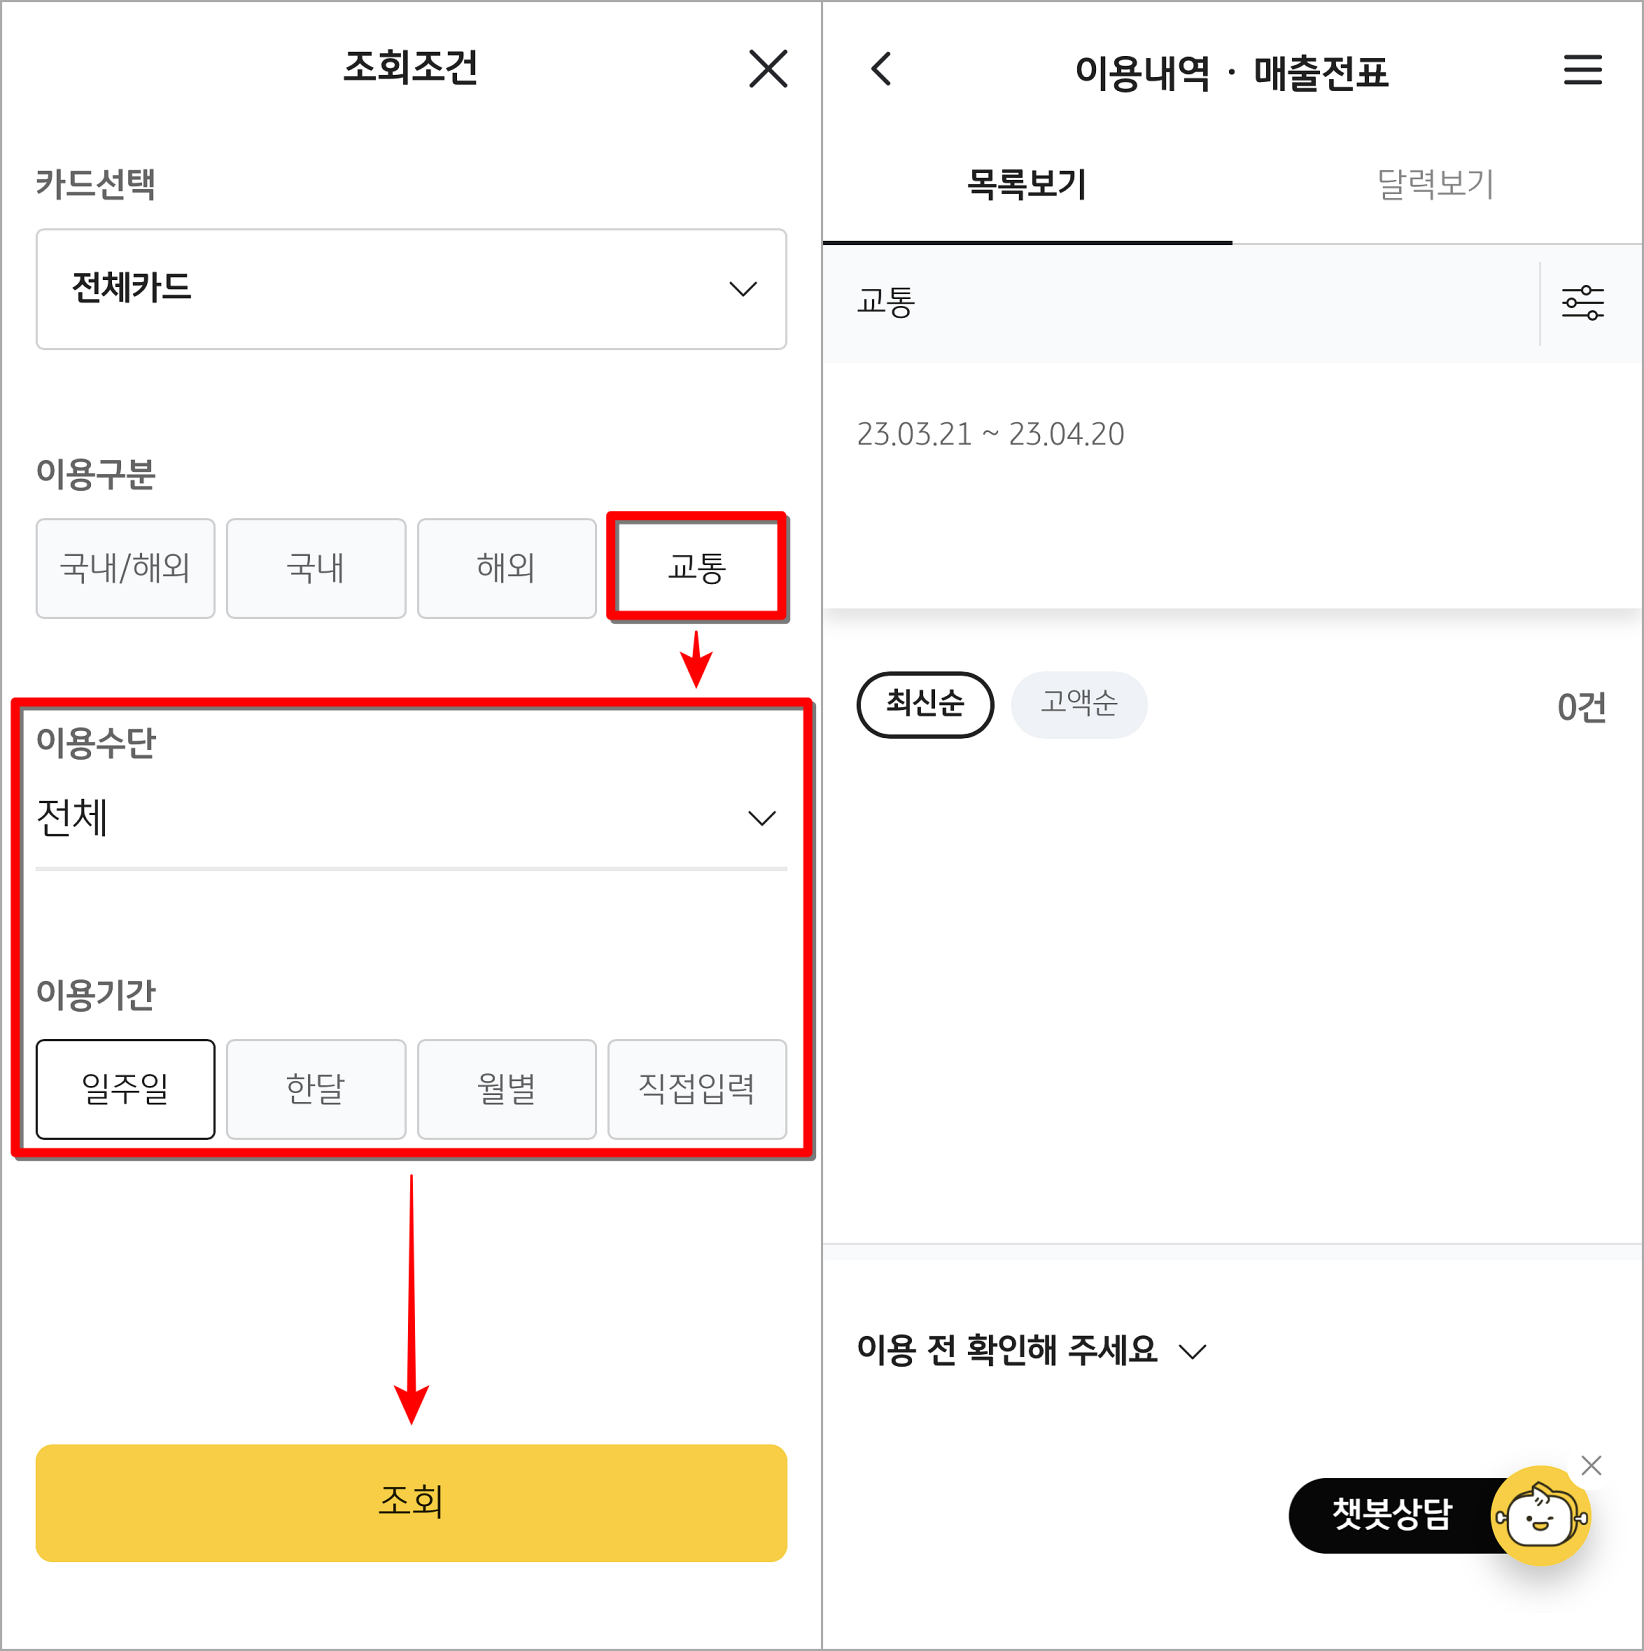Viewport: 1644px width, 1651px height.
Task: Select 최신순 sorting
Action: 925,705
